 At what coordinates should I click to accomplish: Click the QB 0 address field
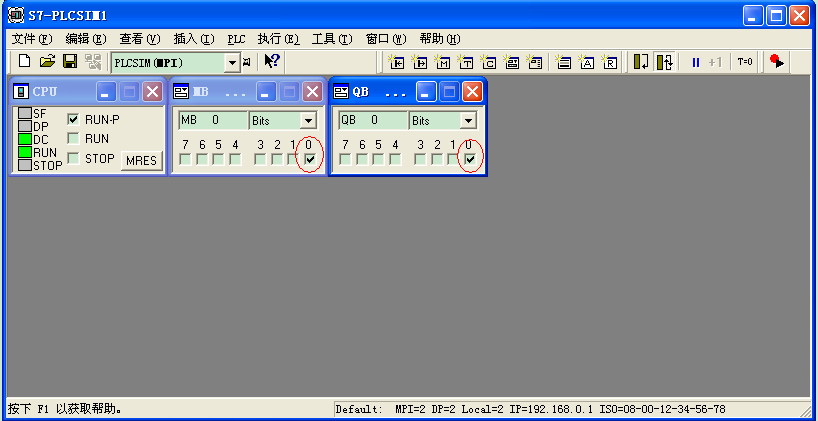tap(373, 121)
